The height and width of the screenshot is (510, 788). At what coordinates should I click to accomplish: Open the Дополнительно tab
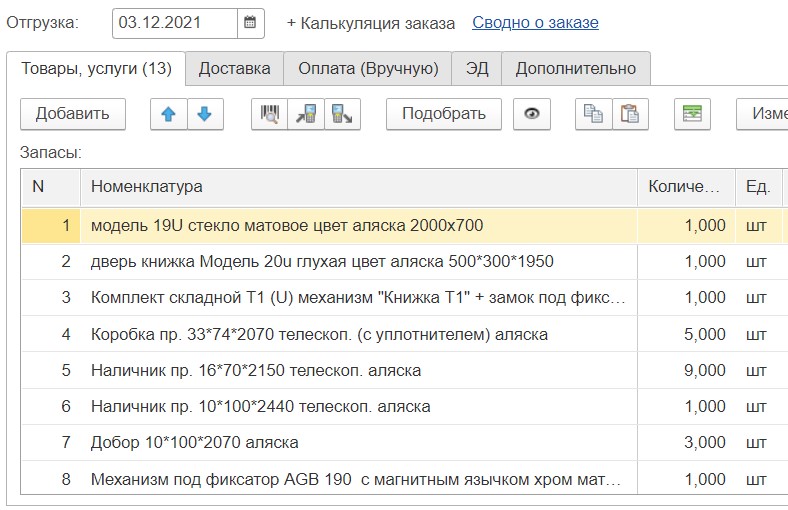575,69
